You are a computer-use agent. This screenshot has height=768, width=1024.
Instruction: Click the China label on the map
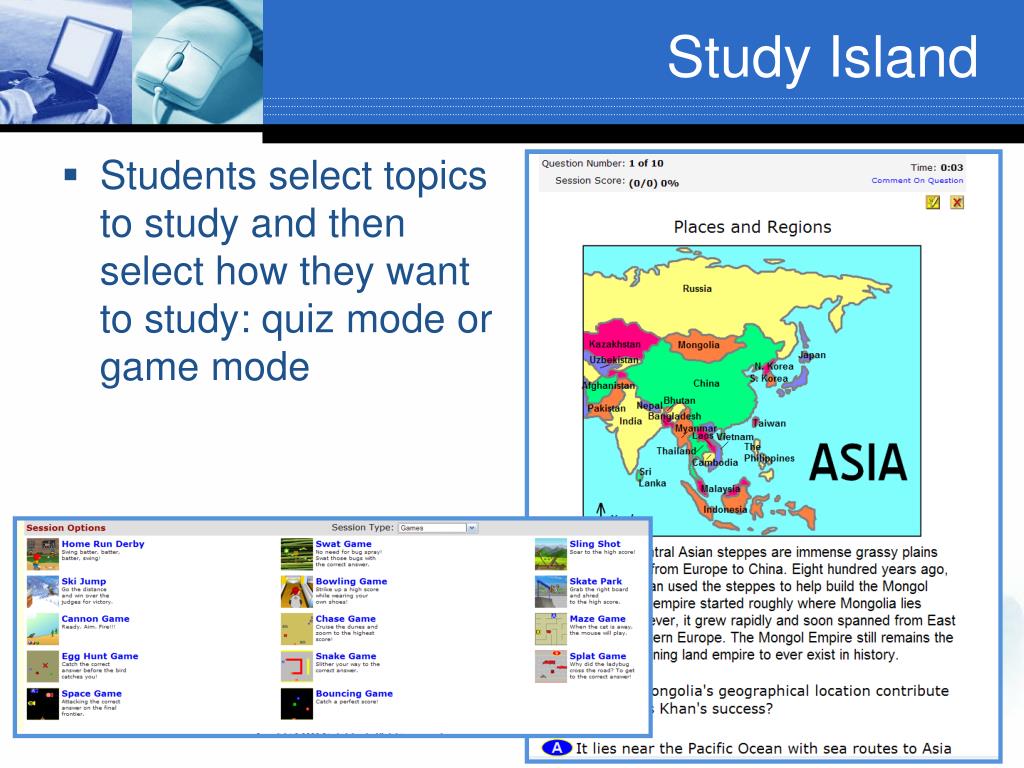click(x=706, y=383)
